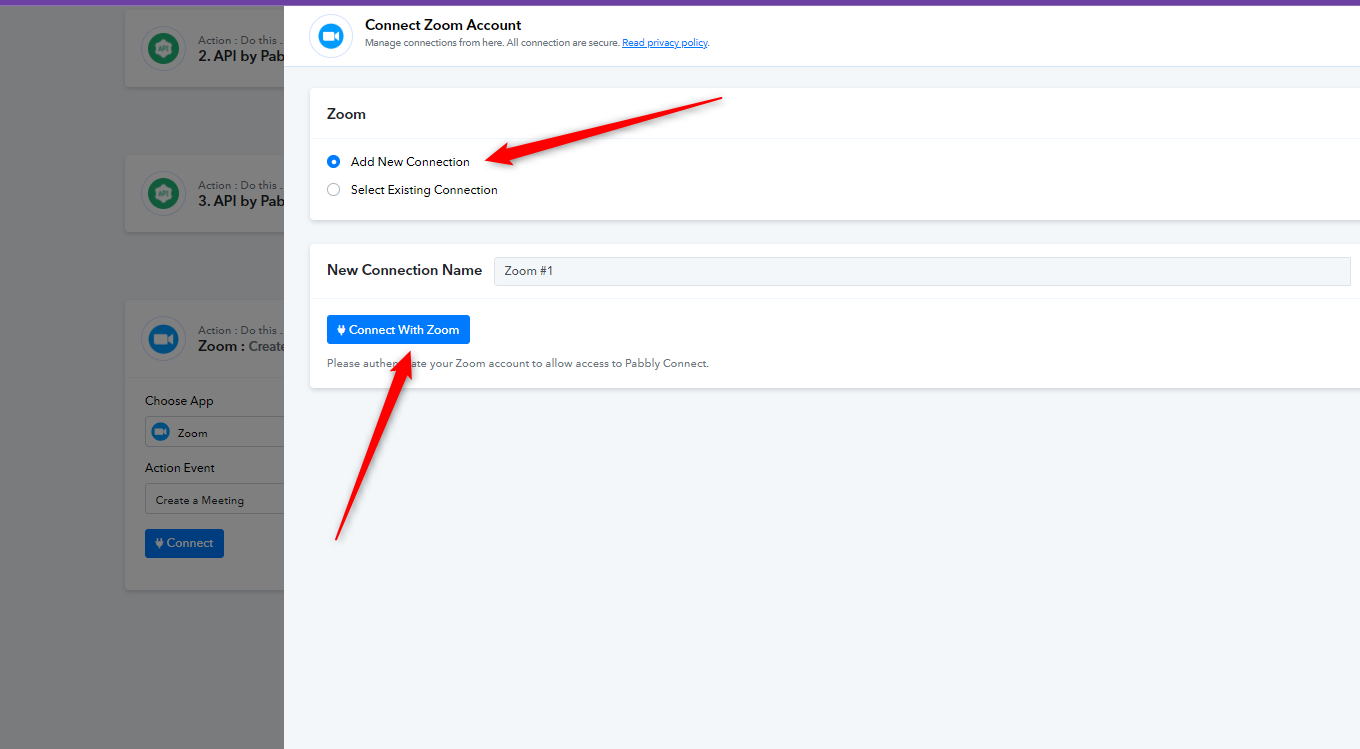Click the API icon of step 2

(164, 49)
